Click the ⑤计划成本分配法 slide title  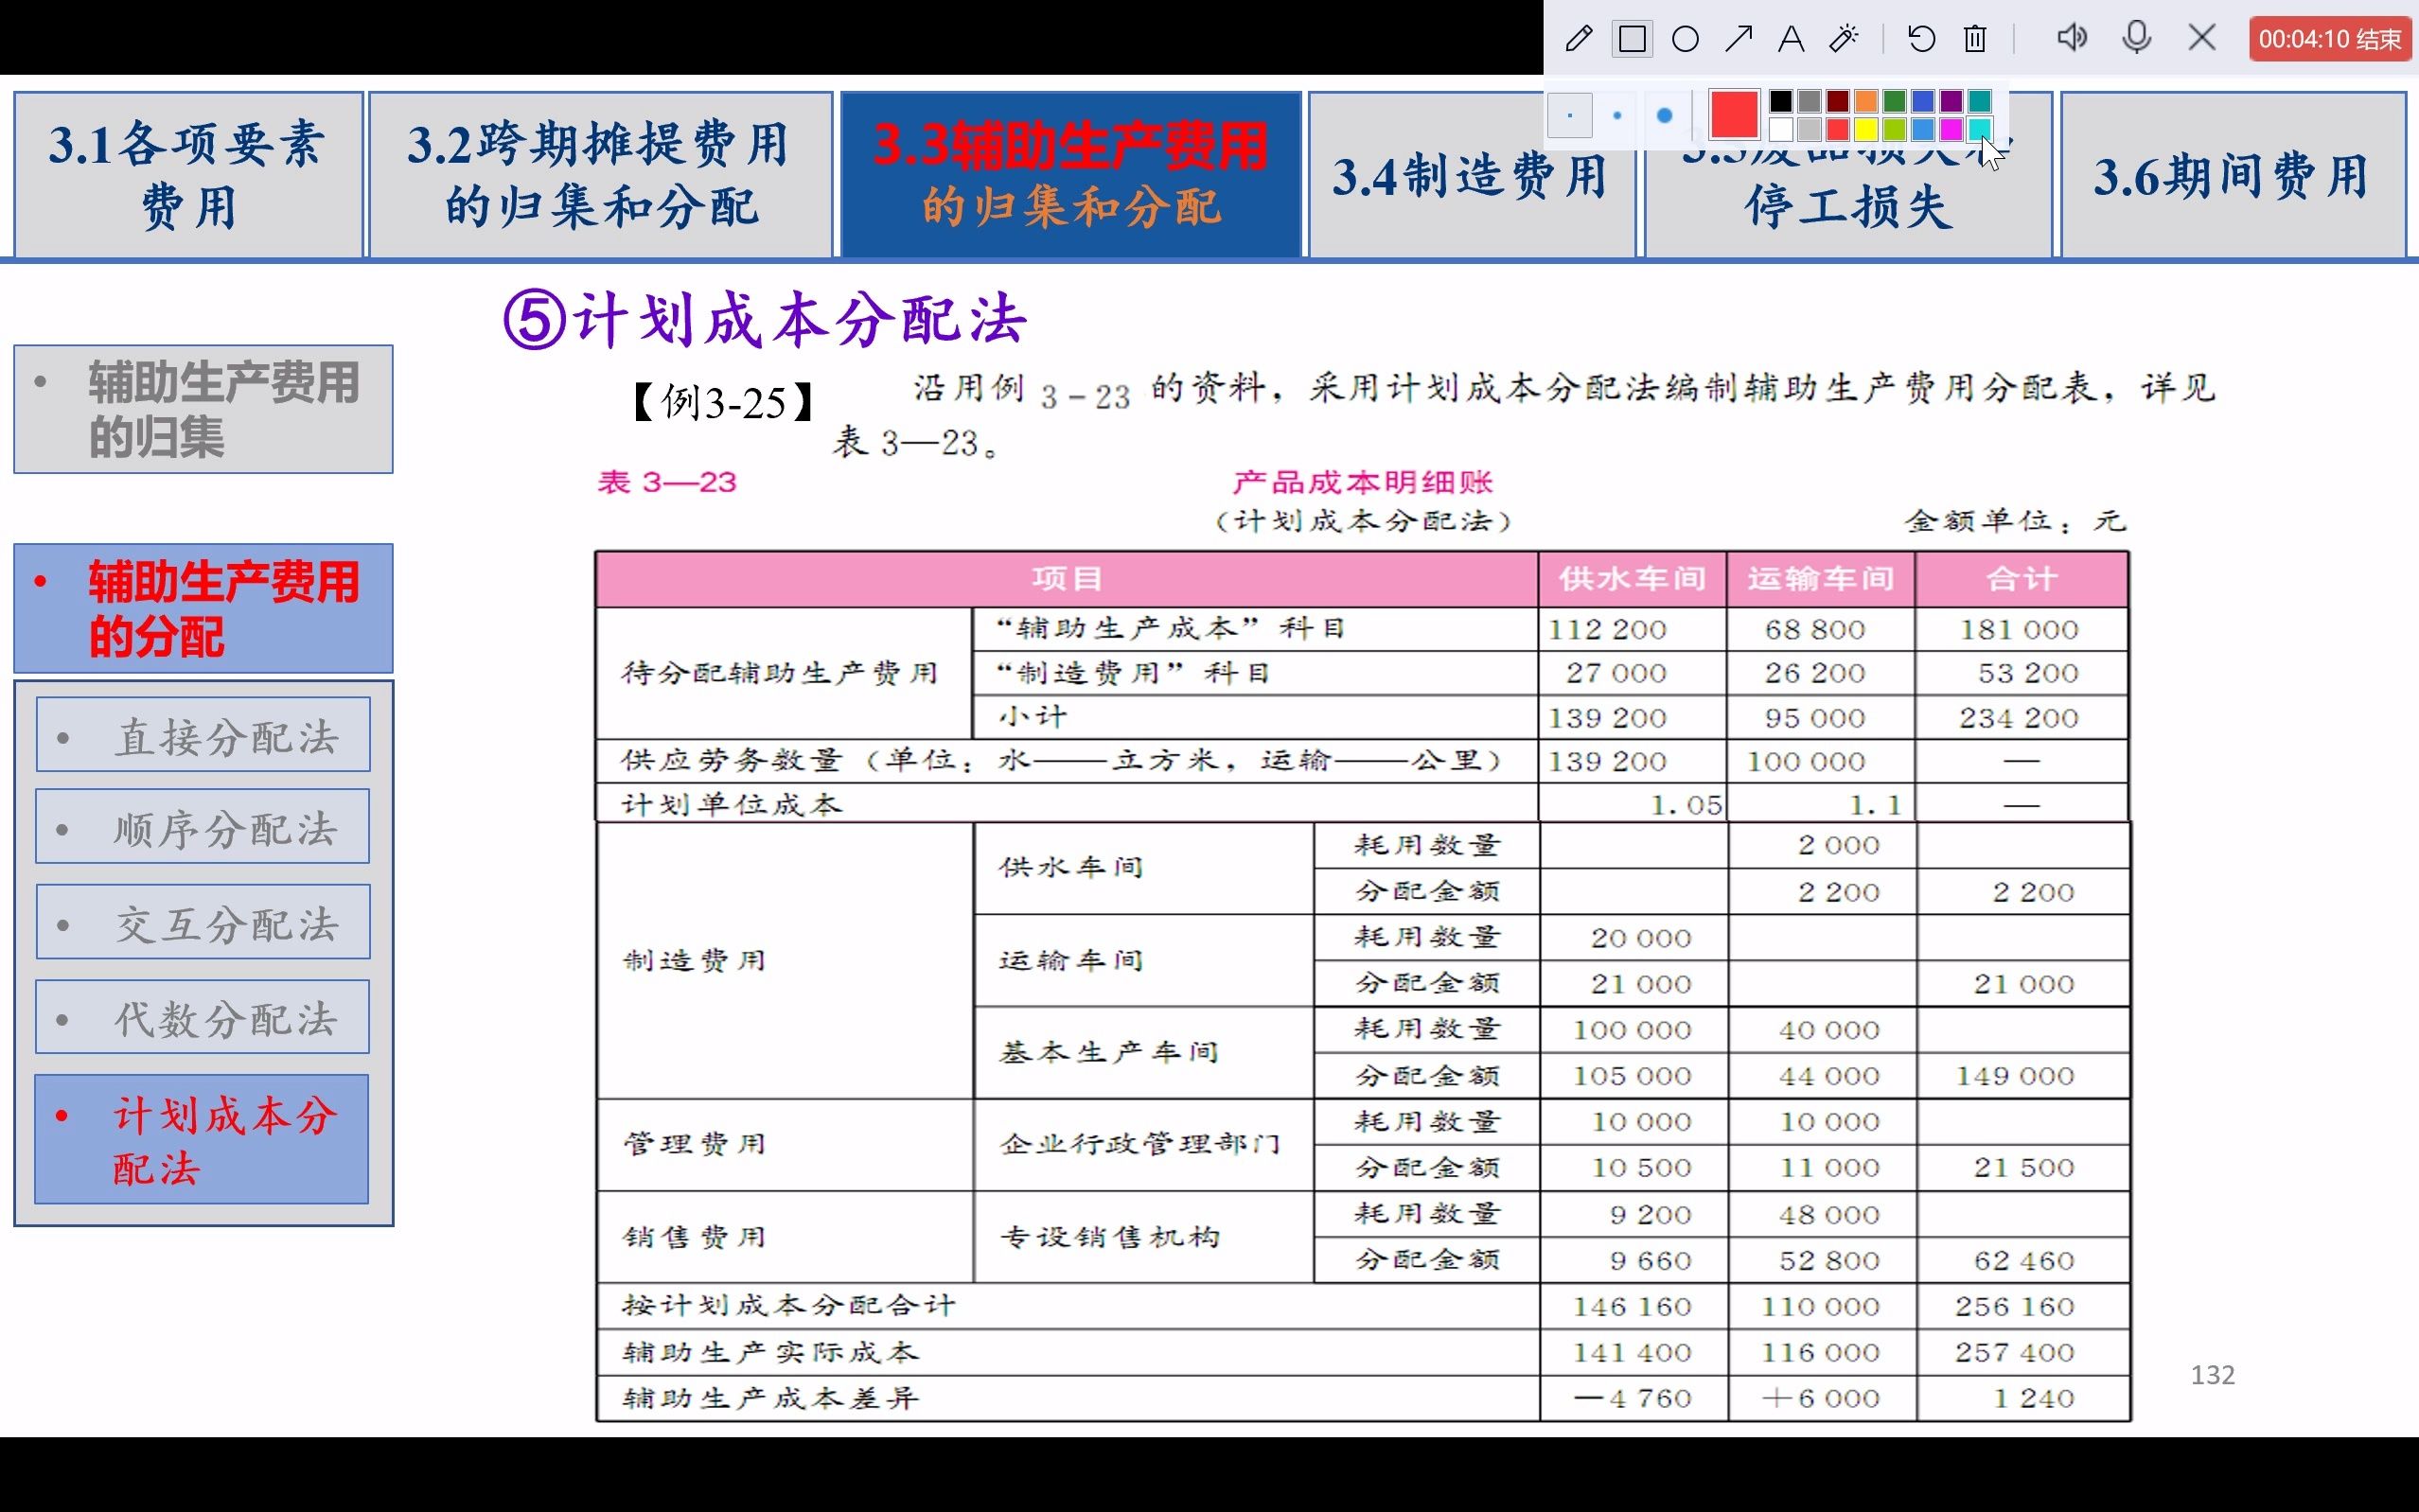point(764,320)
